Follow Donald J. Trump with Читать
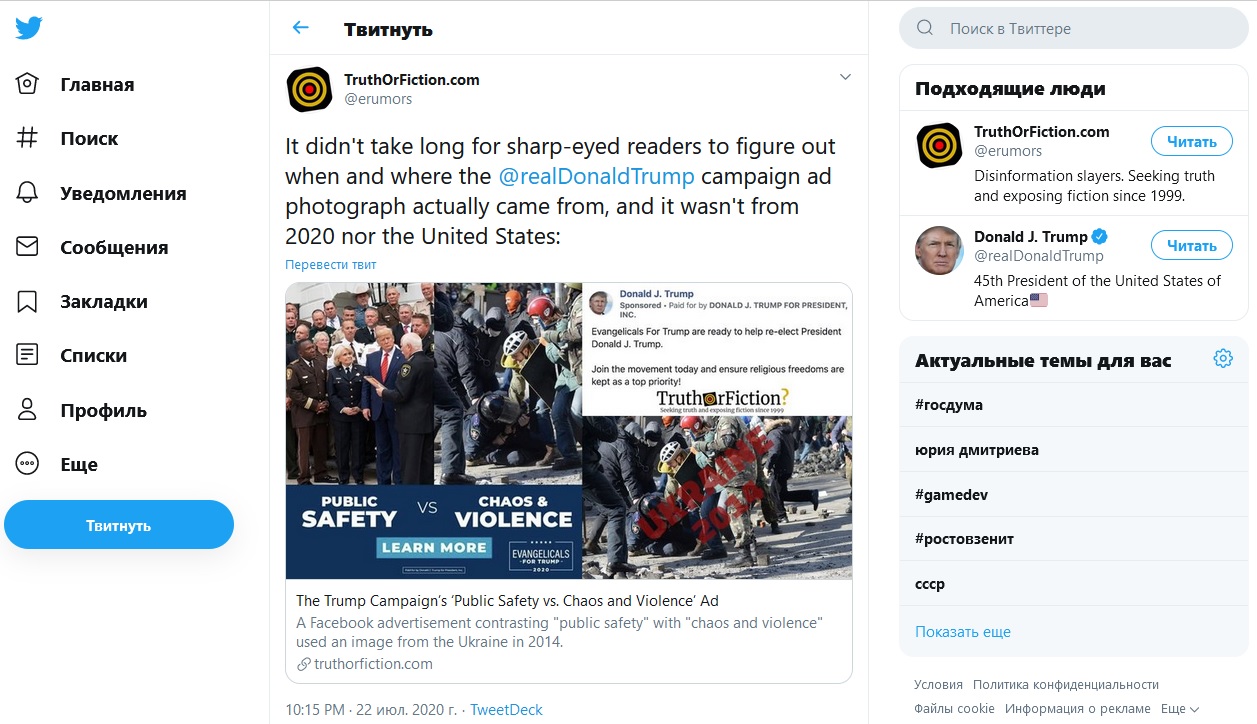This screenshot has width=1257, height=724. coord(1191,246)
